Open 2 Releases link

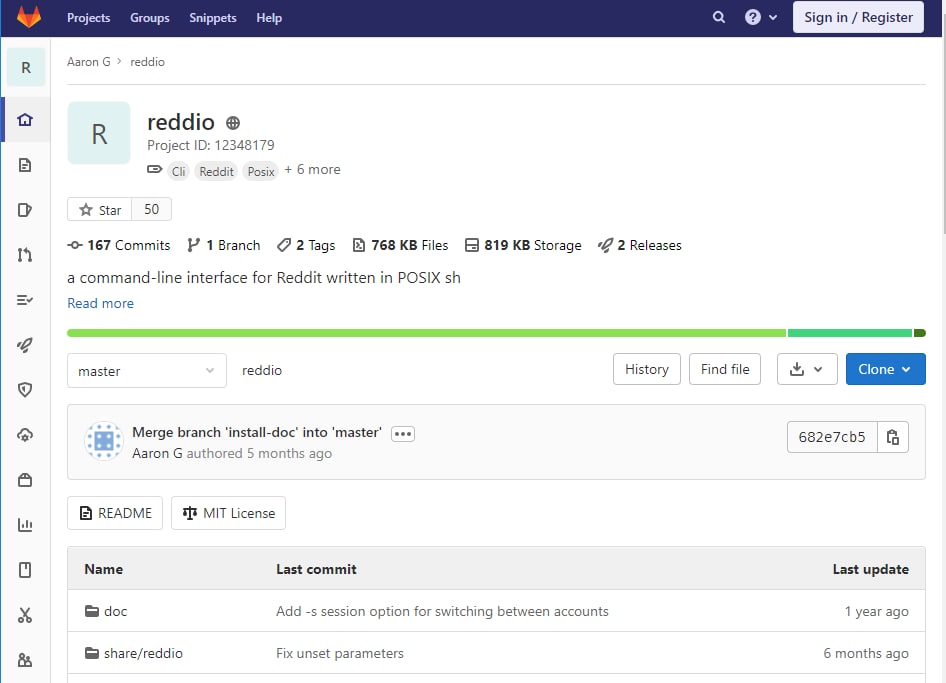[640, 246]
